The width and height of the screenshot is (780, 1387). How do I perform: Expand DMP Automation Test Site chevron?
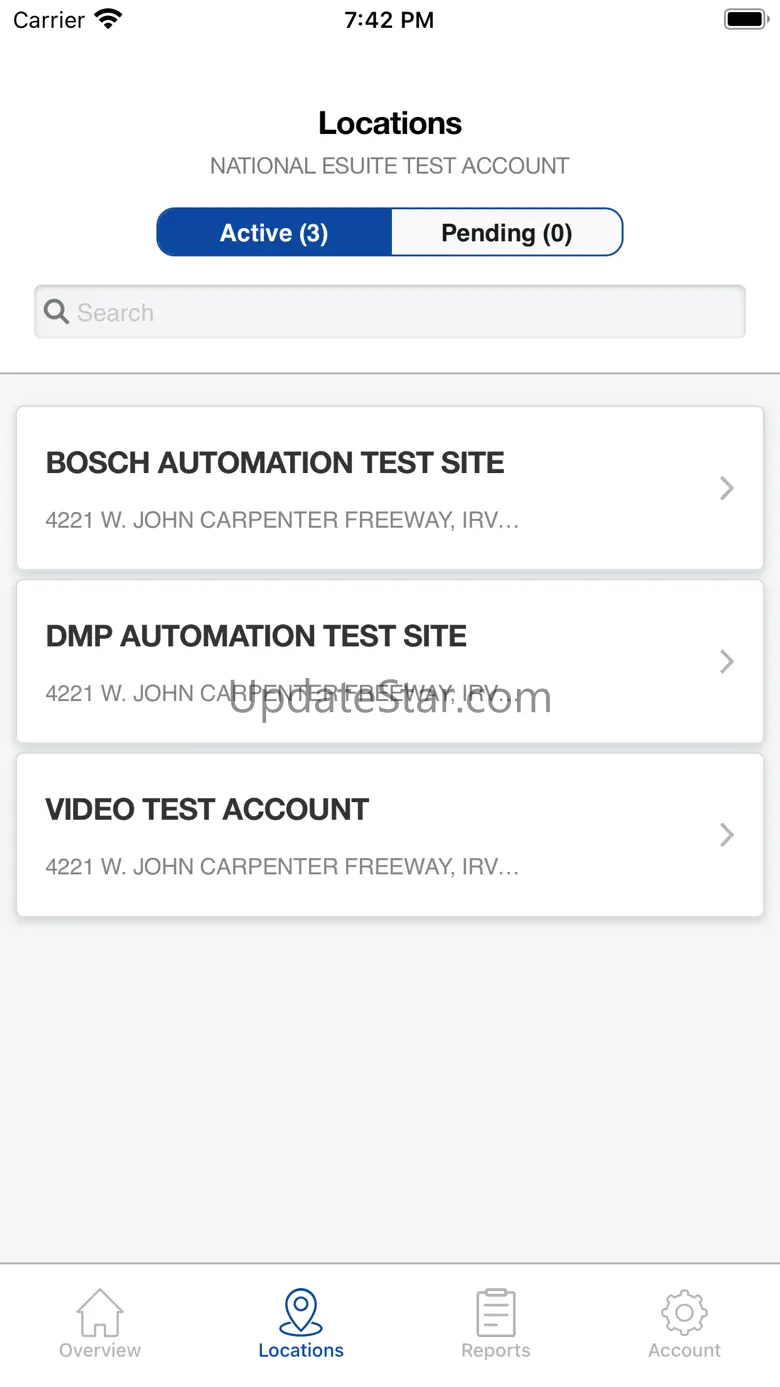pos(727,661)
